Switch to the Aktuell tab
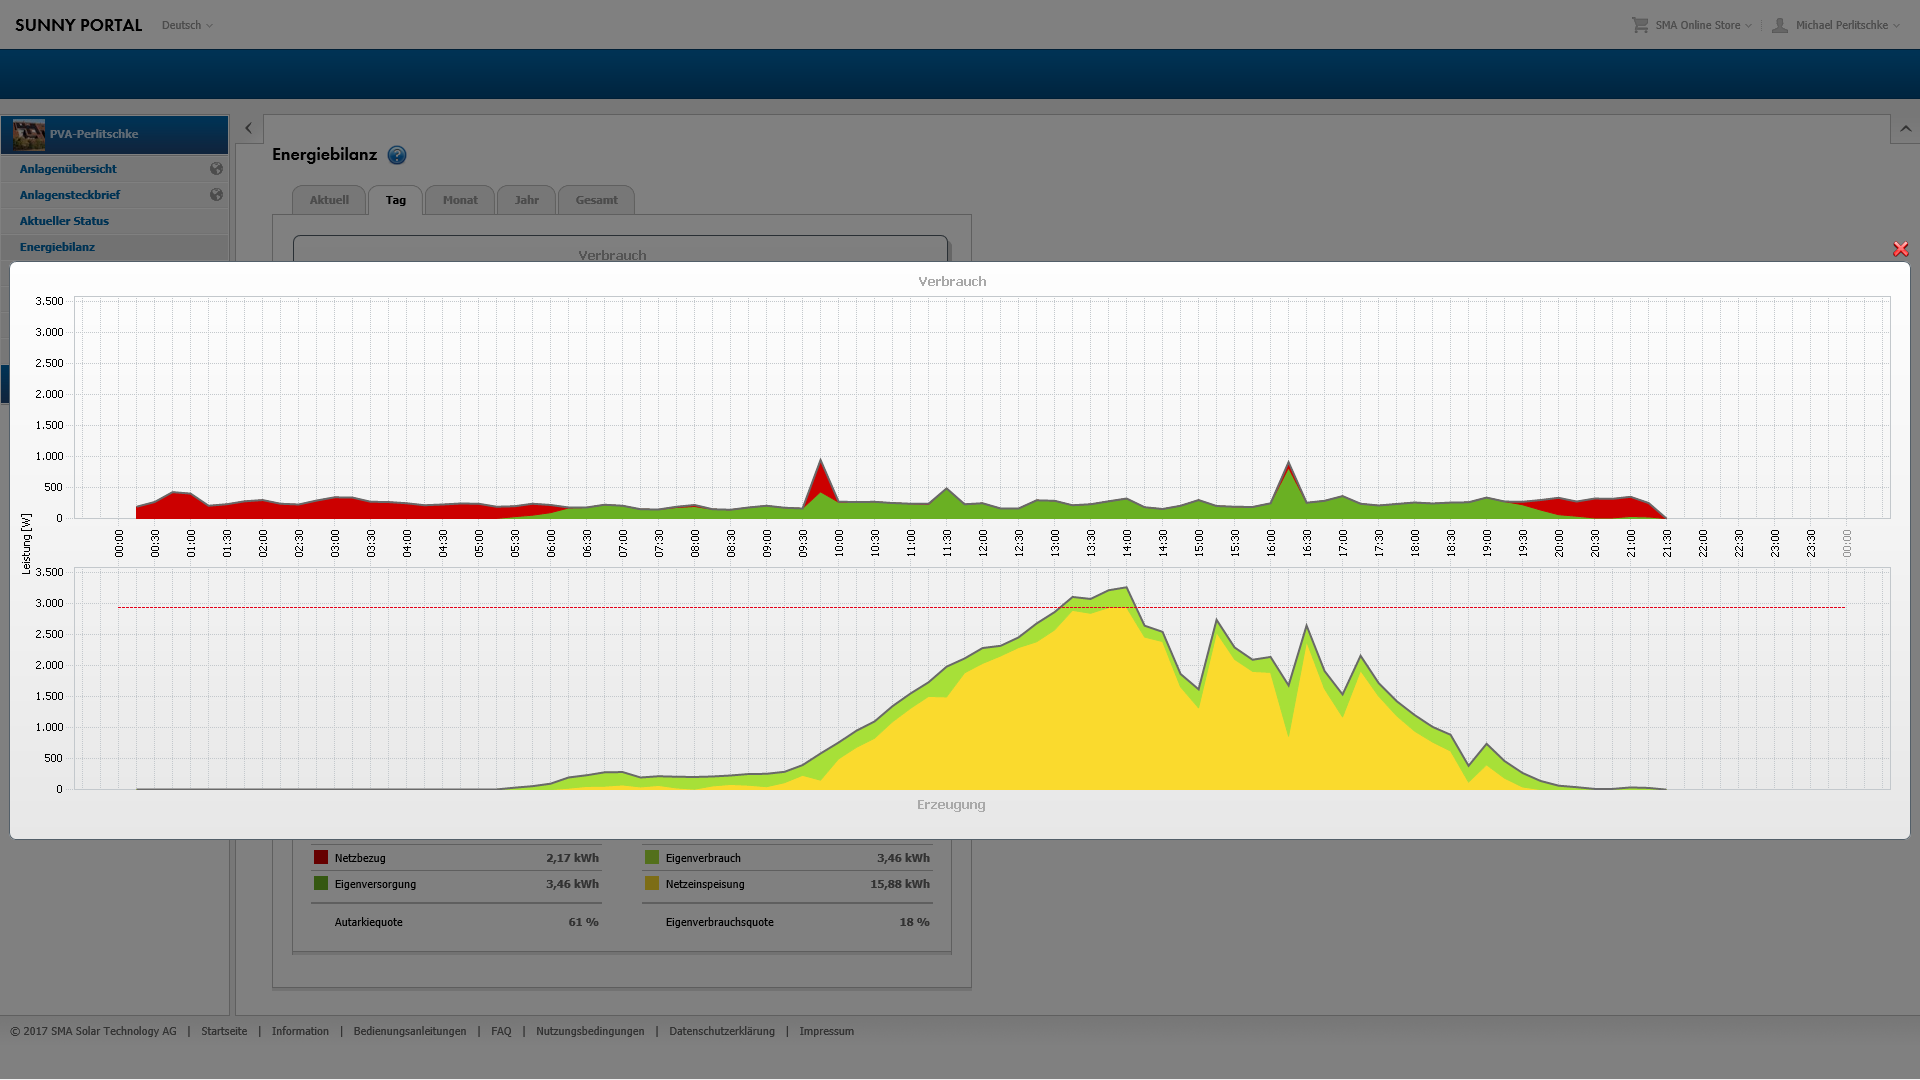The image size is (1920, 1080). pos(329,200)
